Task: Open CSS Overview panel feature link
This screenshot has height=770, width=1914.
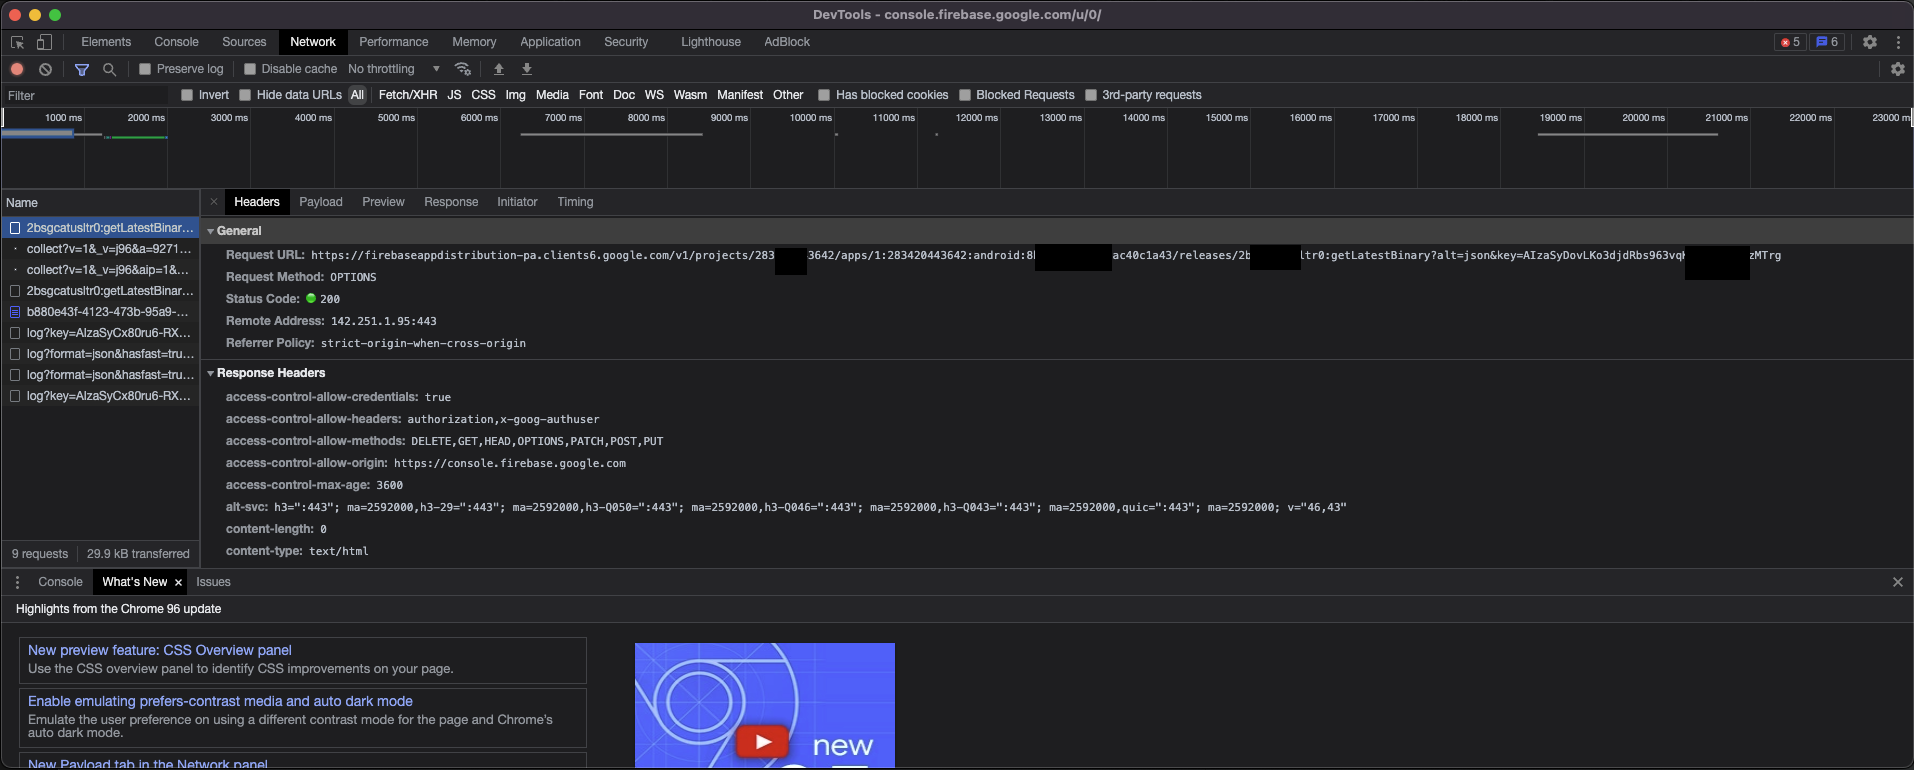Action: [x=160, y=650]
